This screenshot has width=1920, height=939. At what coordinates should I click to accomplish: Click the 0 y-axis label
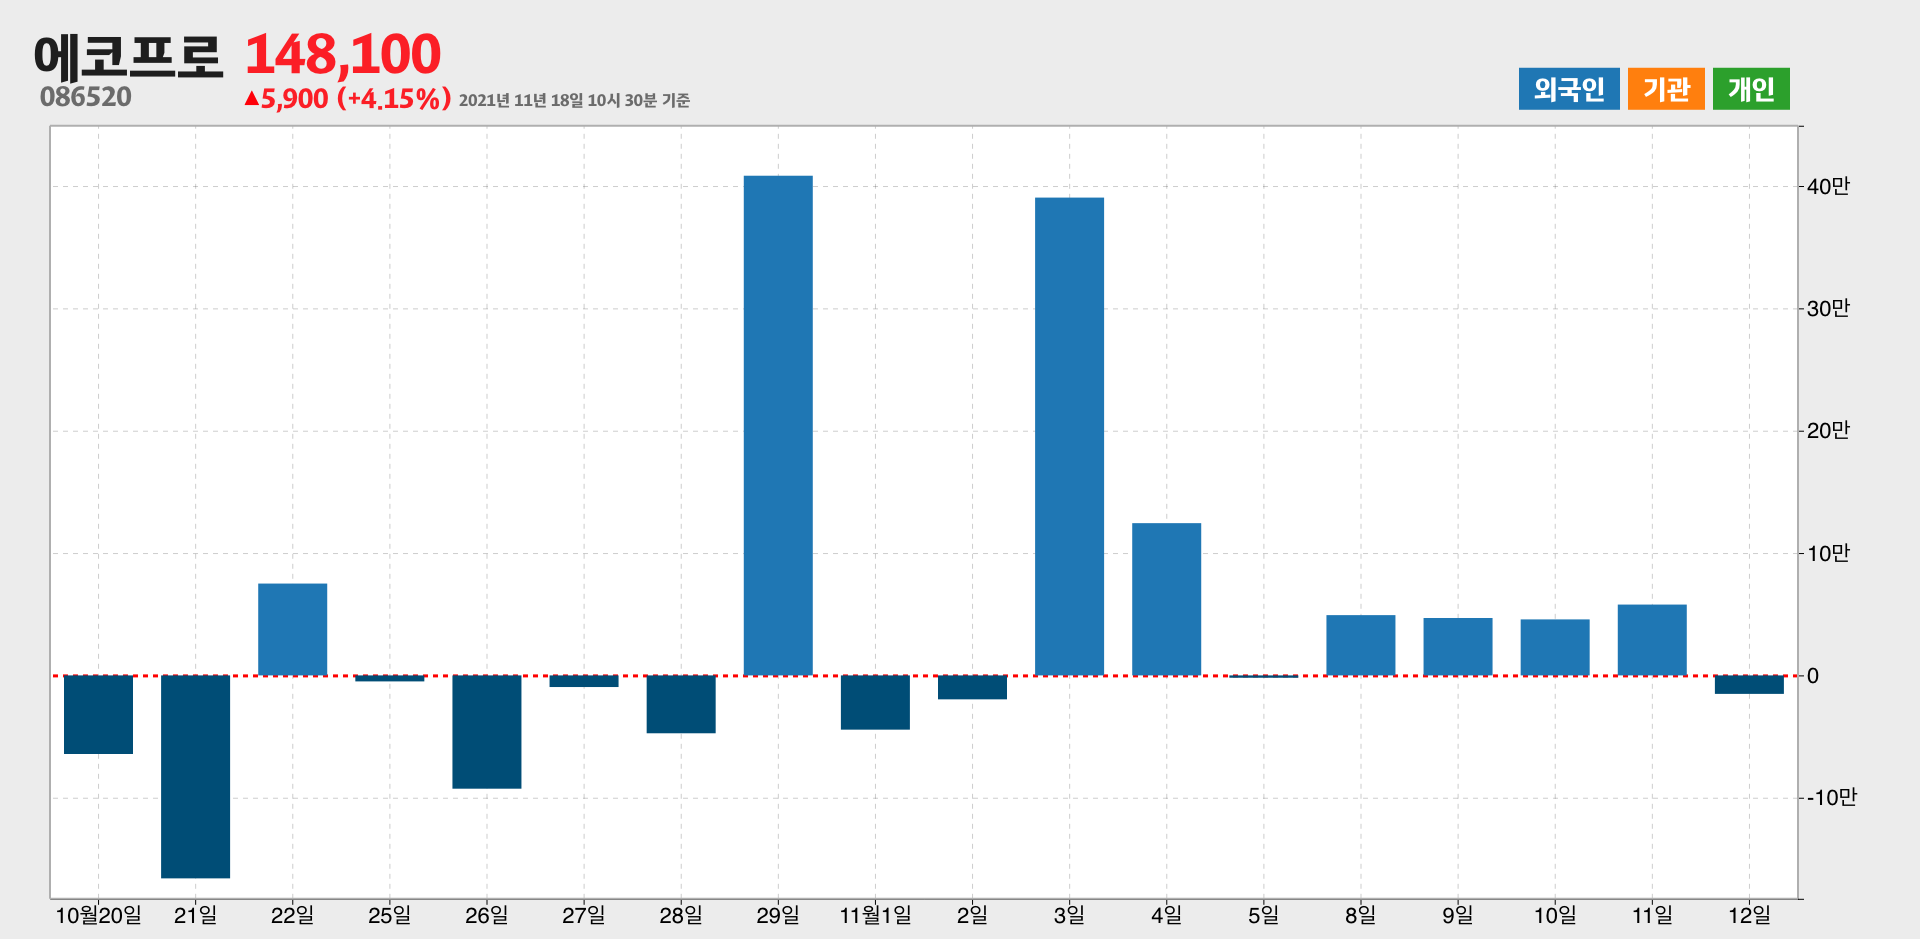coord(1813,676)
